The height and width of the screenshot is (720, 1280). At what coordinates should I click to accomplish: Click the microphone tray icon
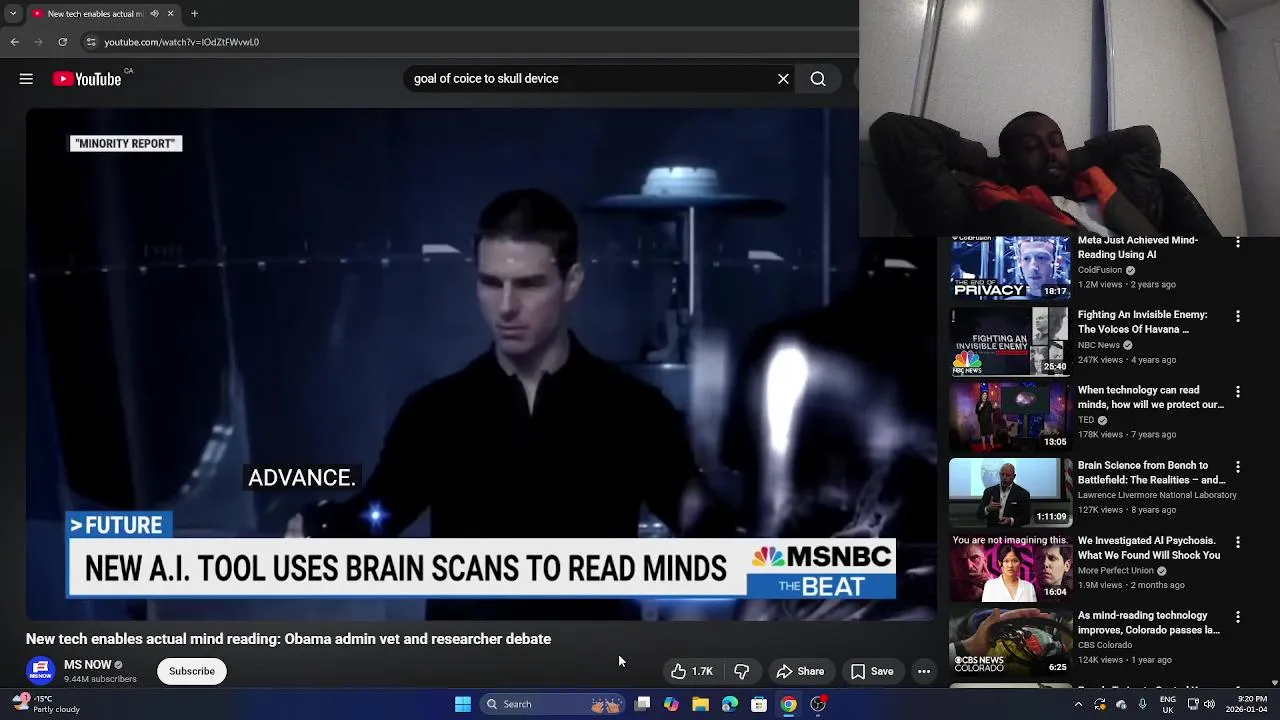pos(1142,704)
